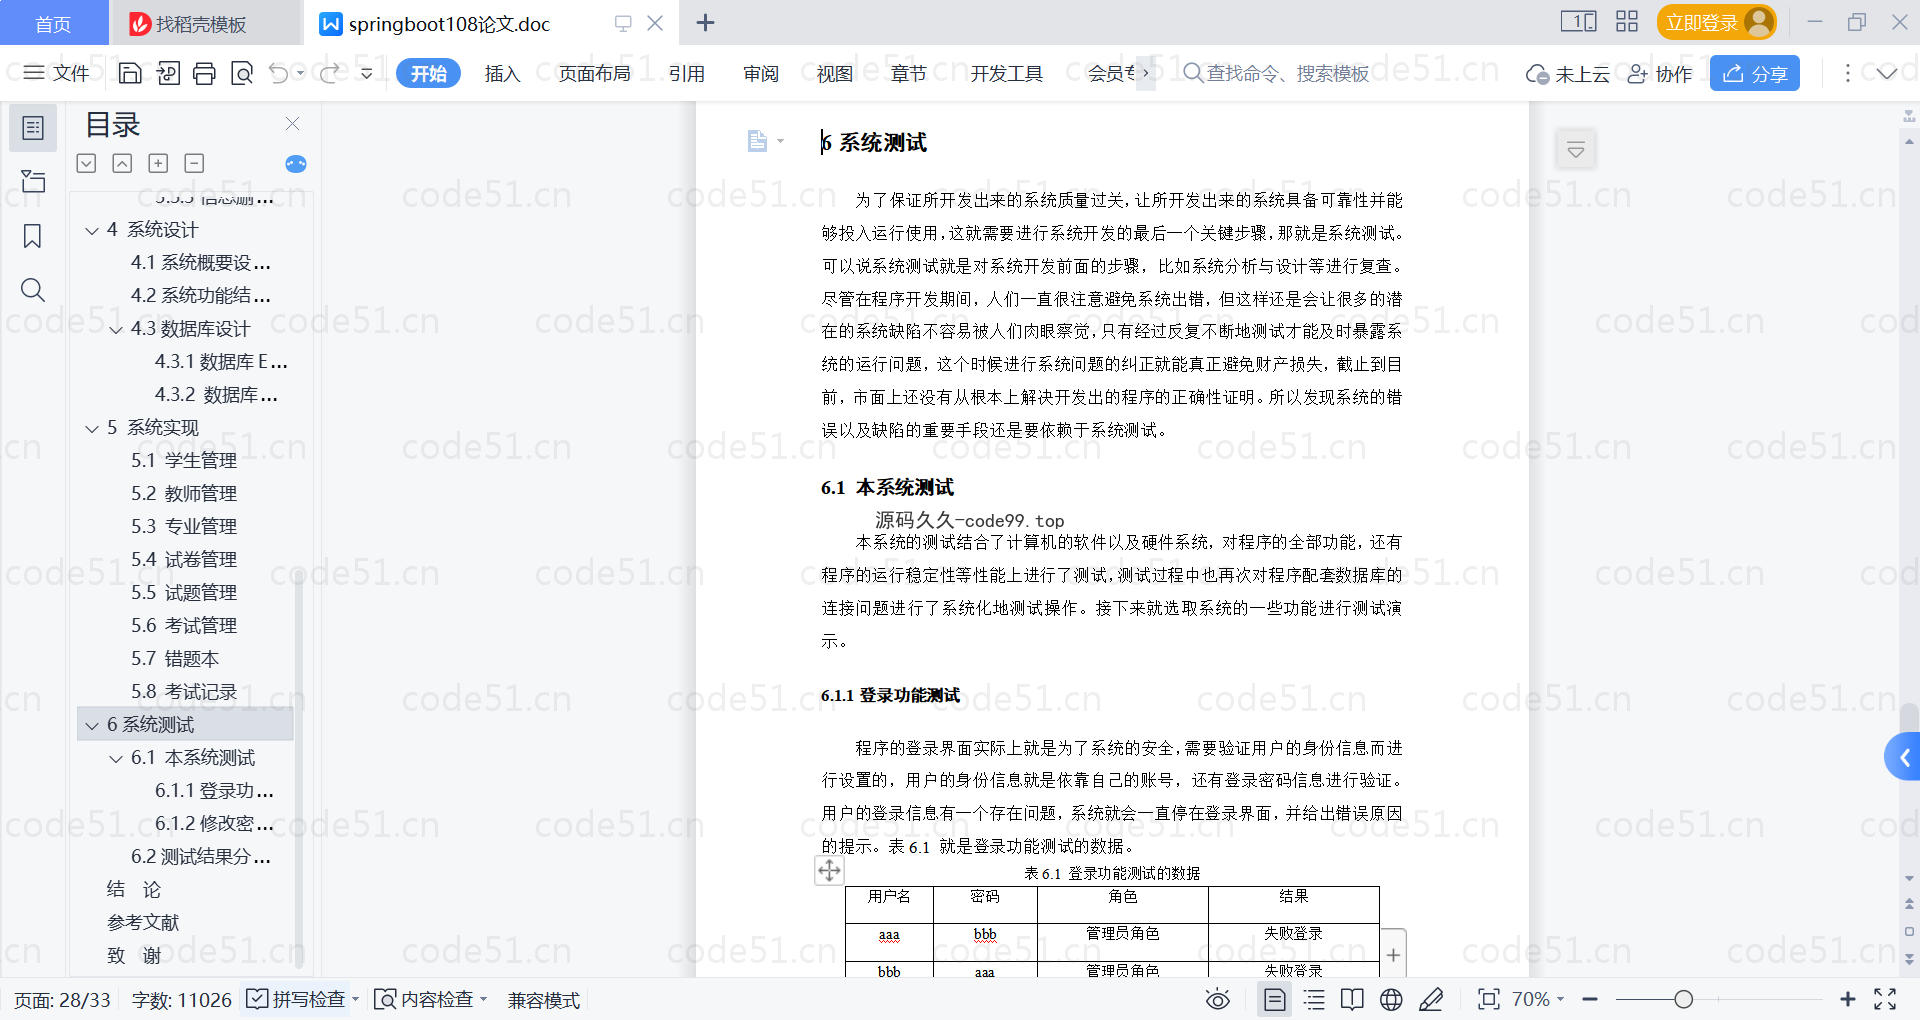Click the Undo arrow
Screen dimensions: 1920x1020
pyautogui.click(x=279, y=73)
